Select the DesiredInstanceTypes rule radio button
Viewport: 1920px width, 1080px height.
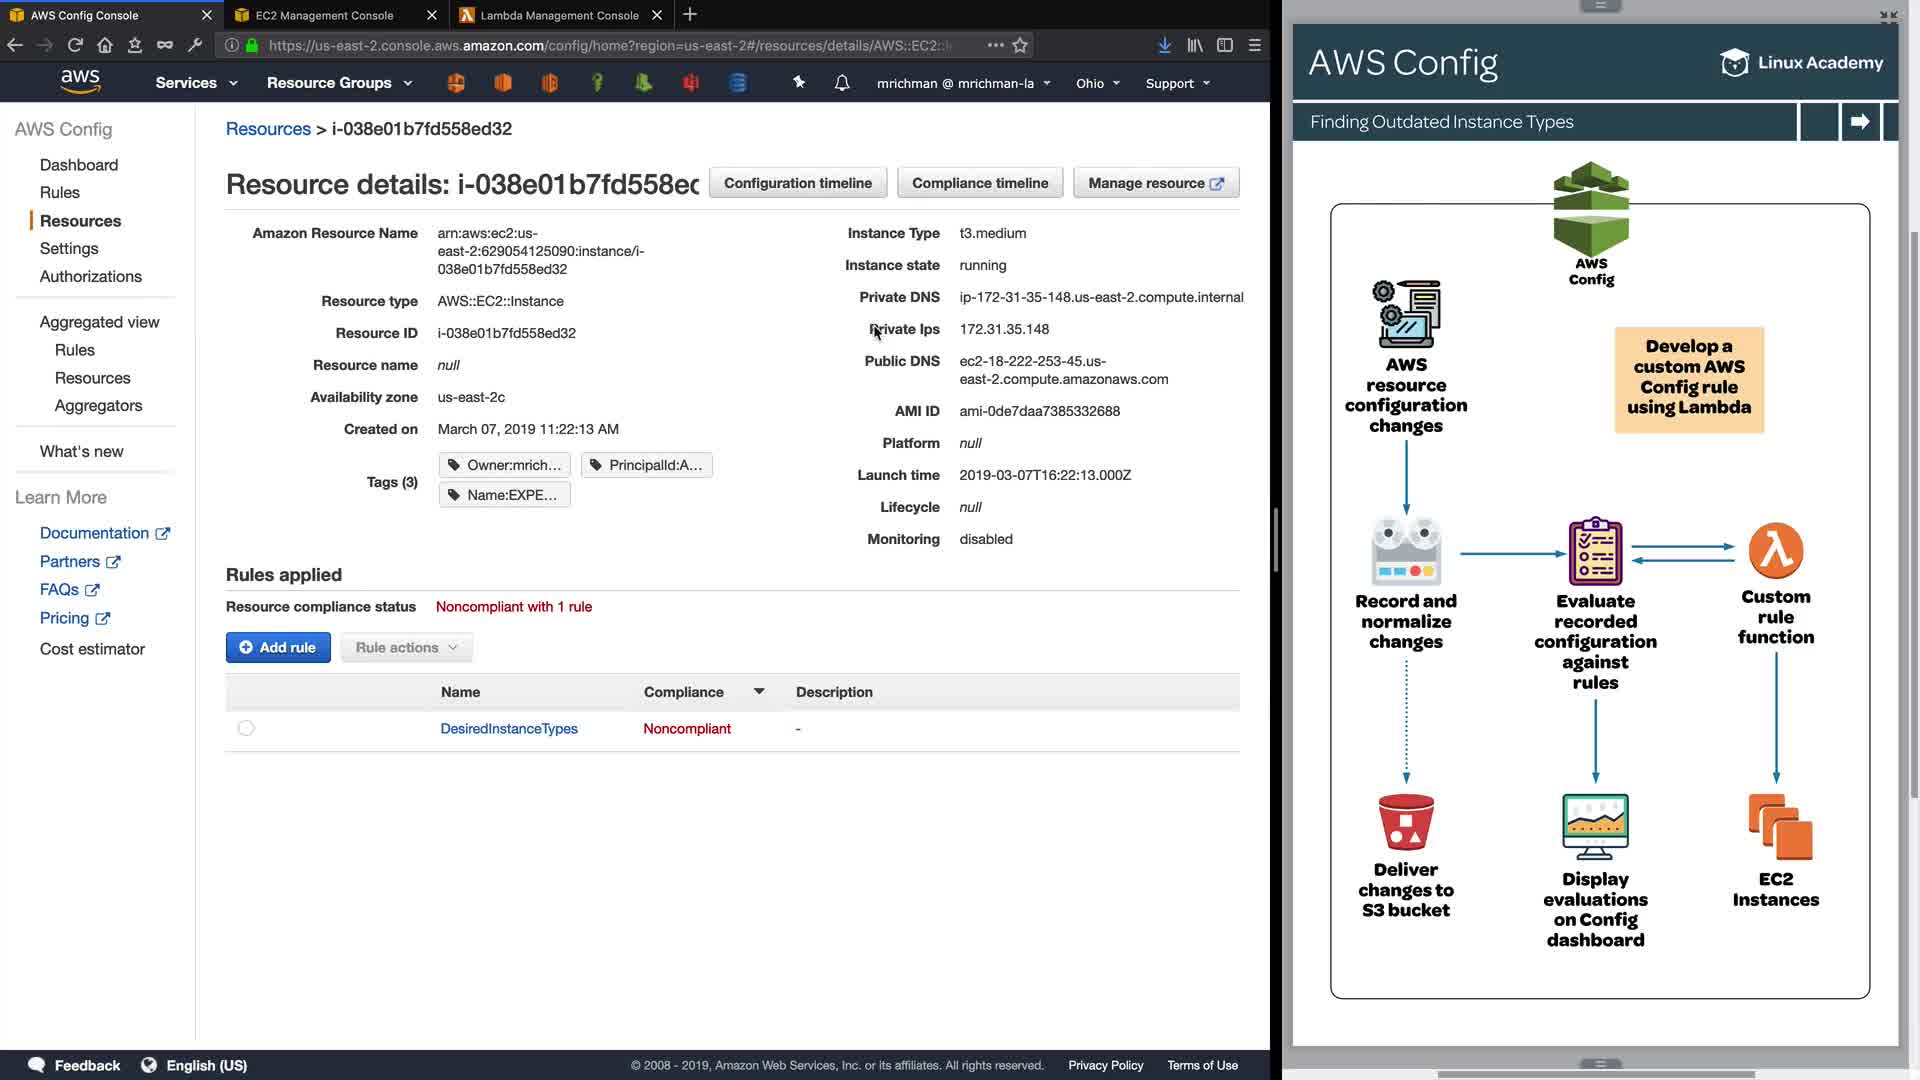(x=246, y=728)
